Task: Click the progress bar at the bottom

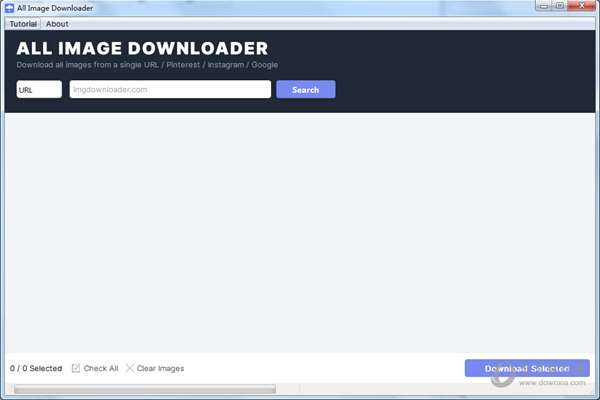Action: 145,389
